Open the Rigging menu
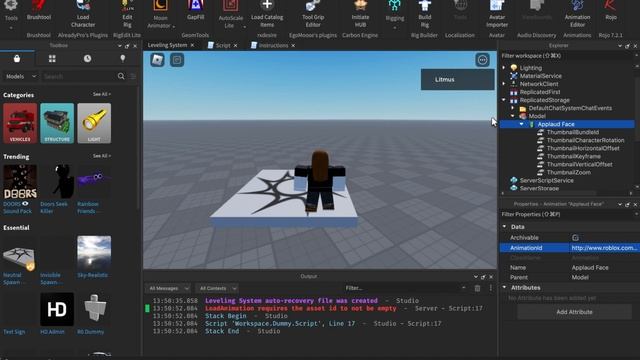640x360 pixels. coord(395,14)
